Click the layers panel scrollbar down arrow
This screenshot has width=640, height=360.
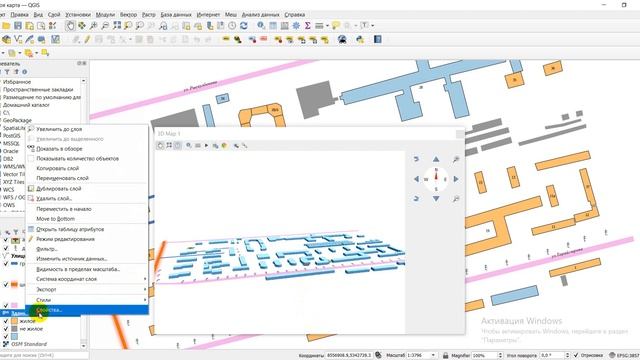pos(84,346)
